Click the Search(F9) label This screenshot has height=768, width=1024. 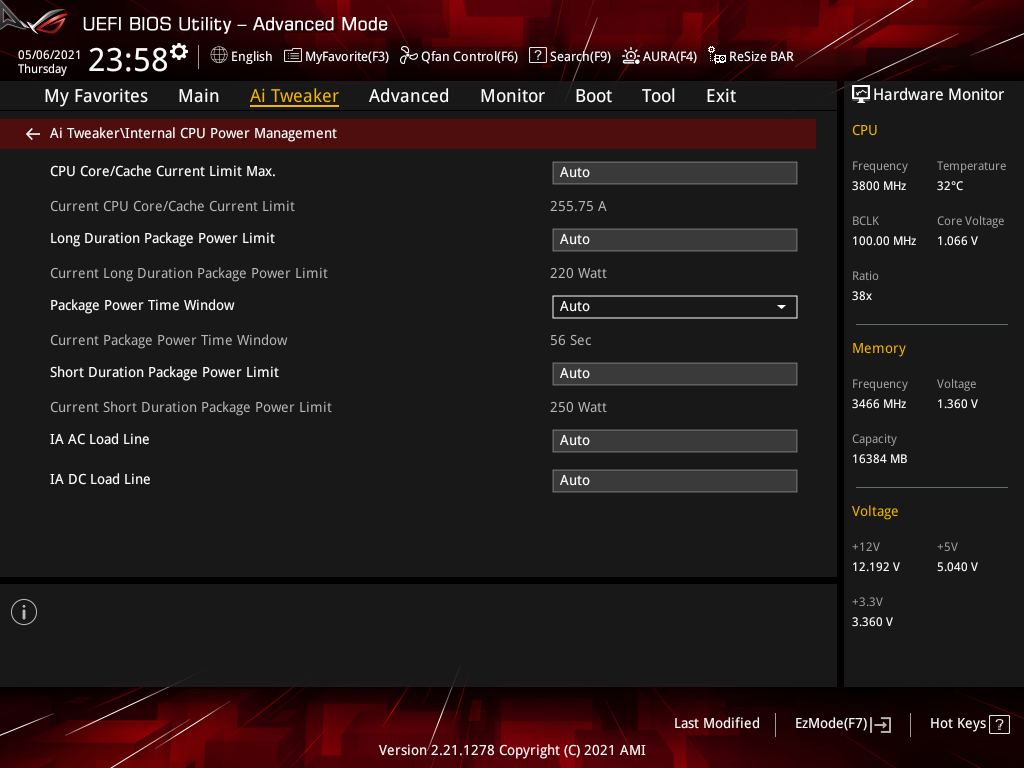(x=580, y=56)
